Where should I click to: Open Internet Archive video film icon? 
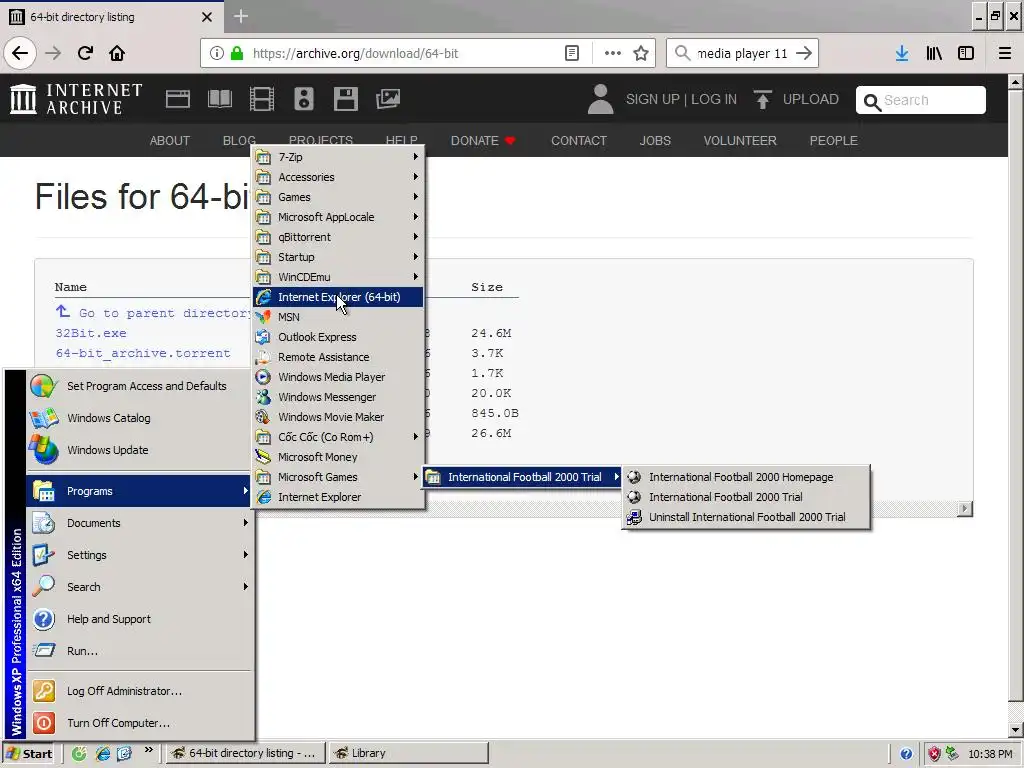262,99
